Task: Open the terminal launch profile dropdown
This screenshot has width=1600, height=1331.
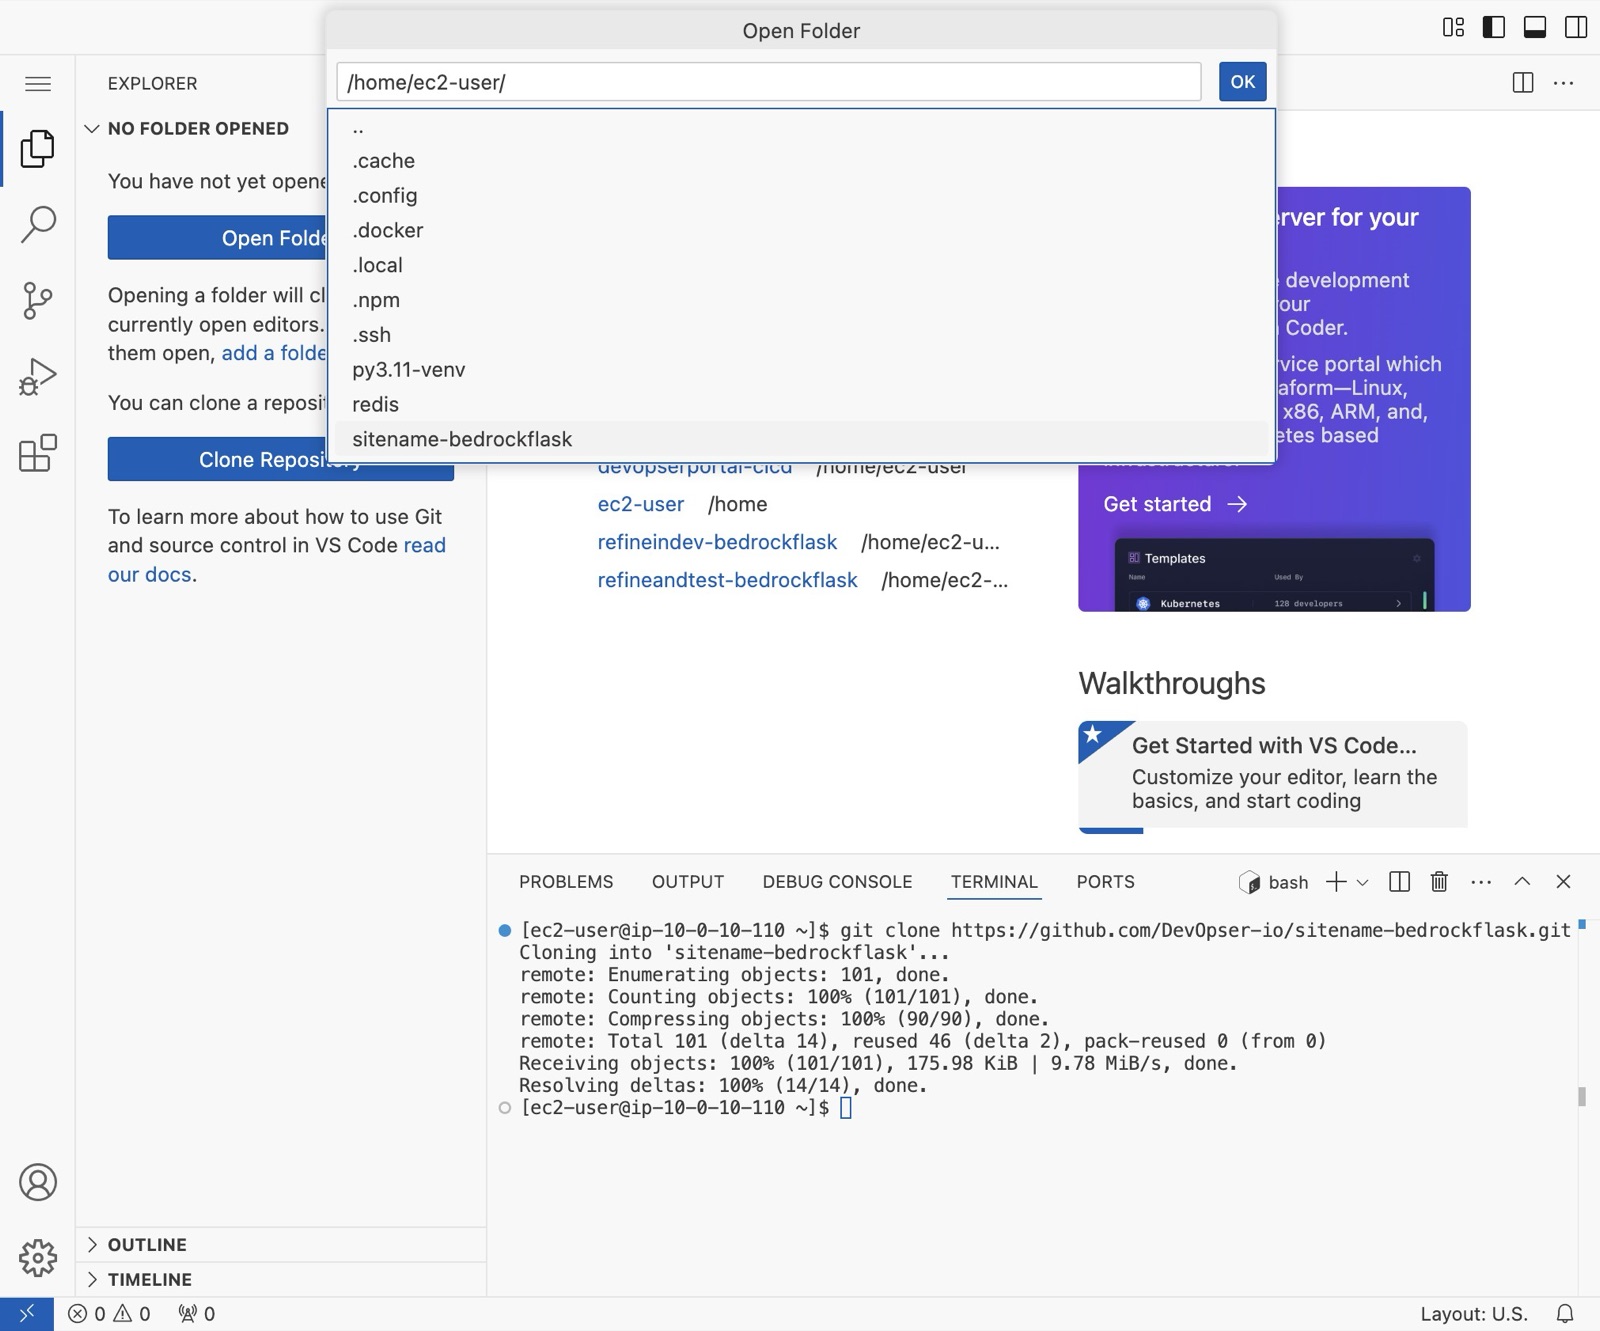Action: (1362, 882)
